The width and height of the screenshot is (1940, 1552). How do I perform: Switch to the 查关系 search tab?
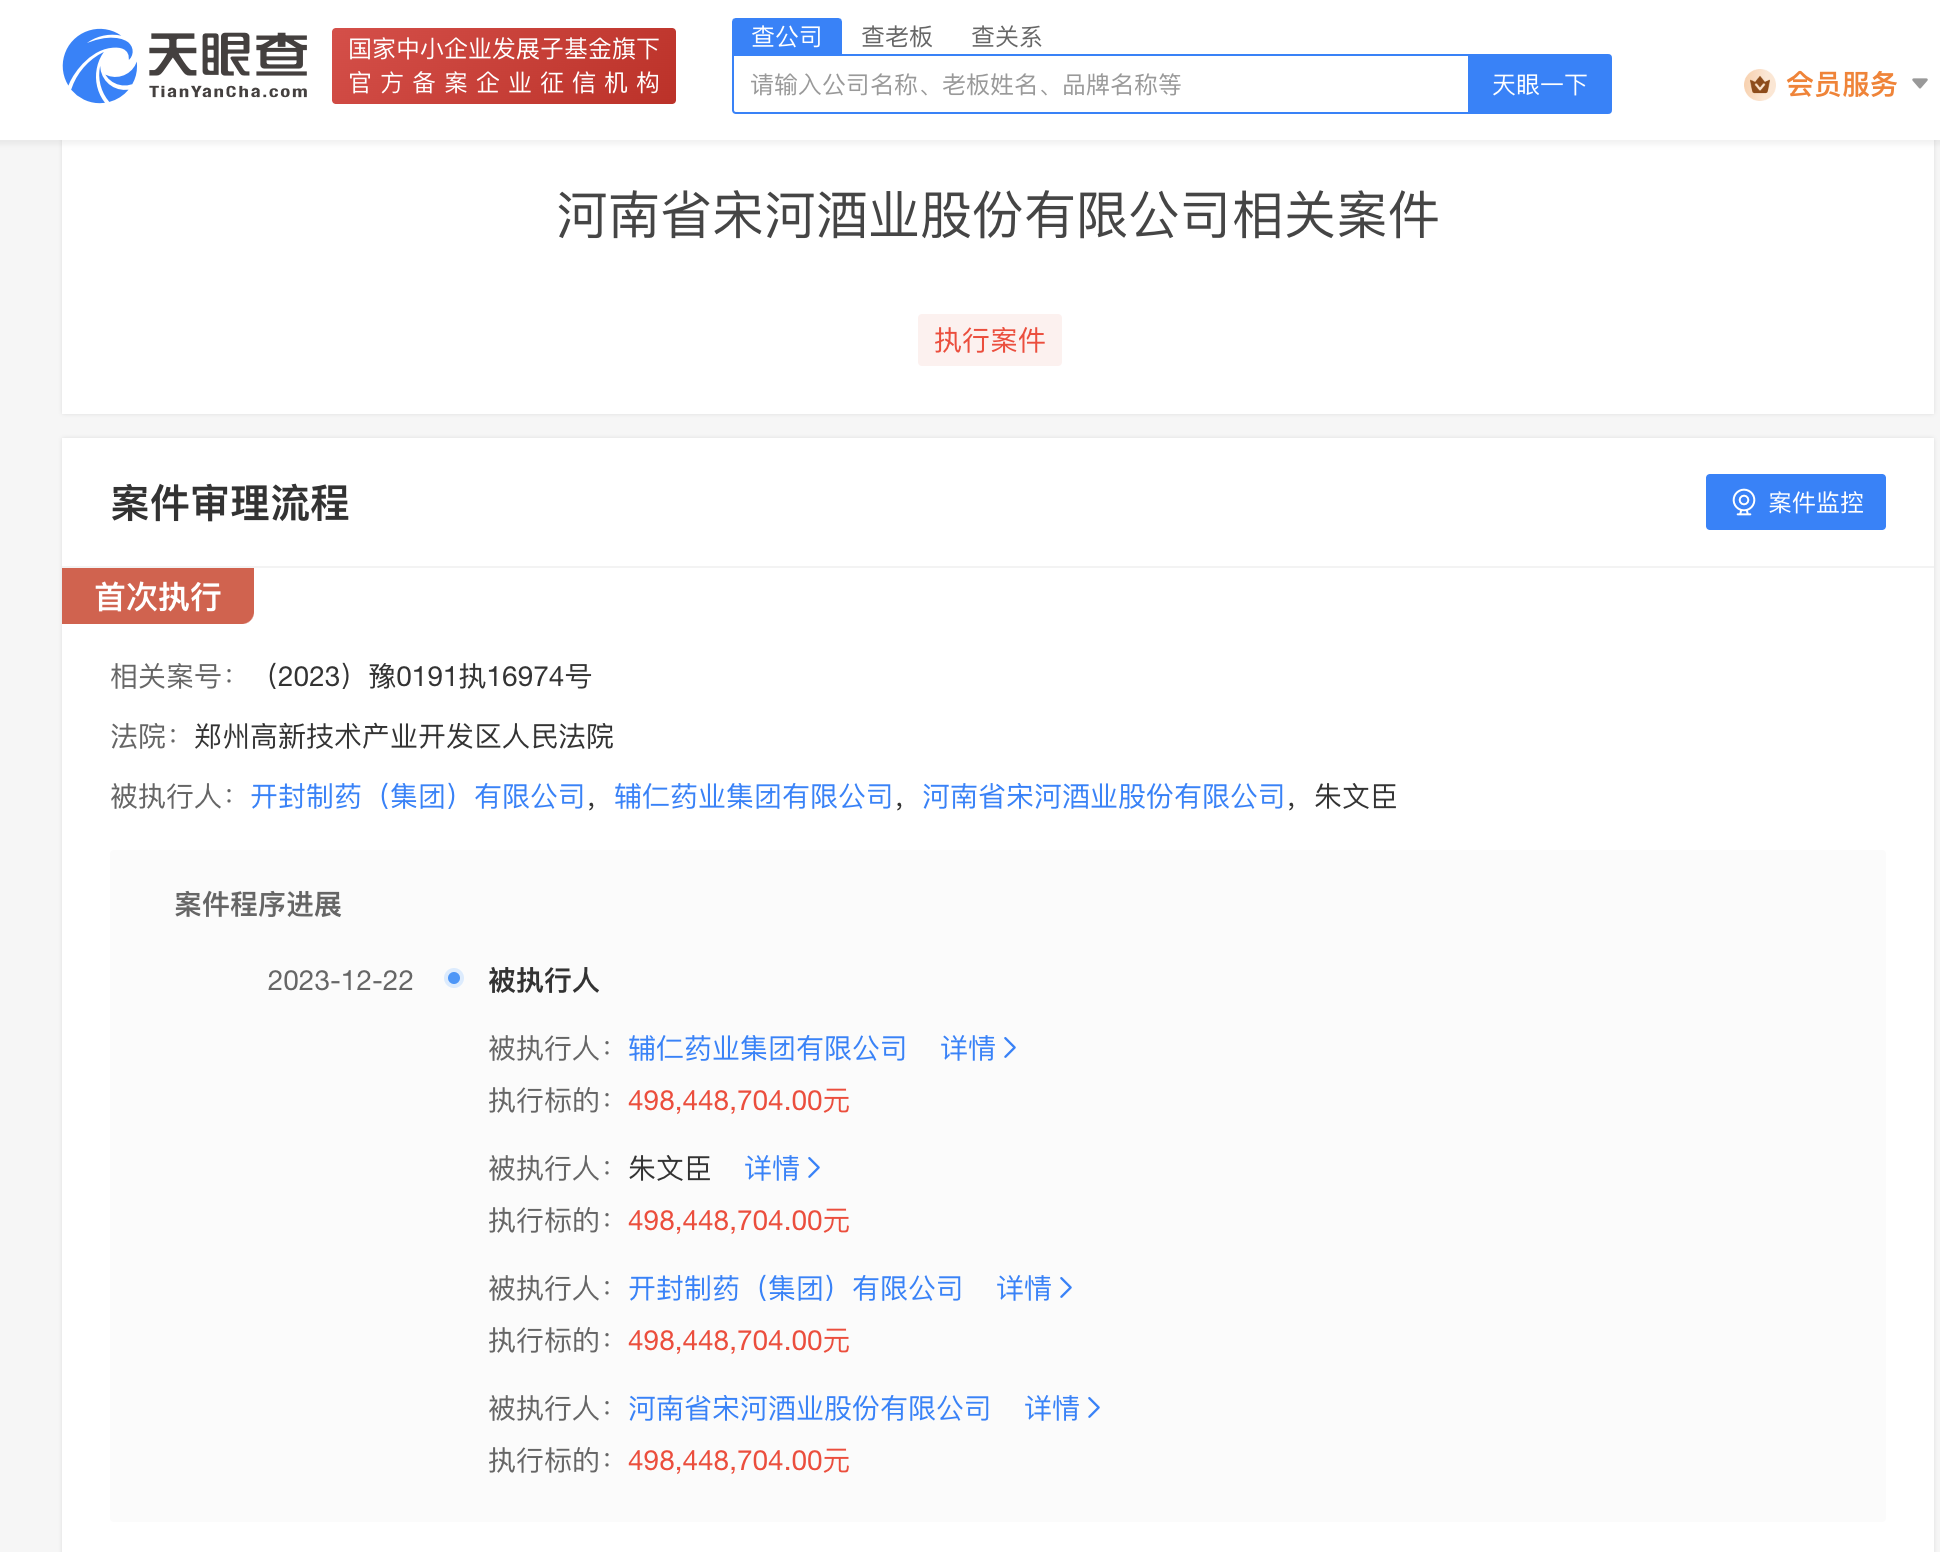coord(1007,36)
